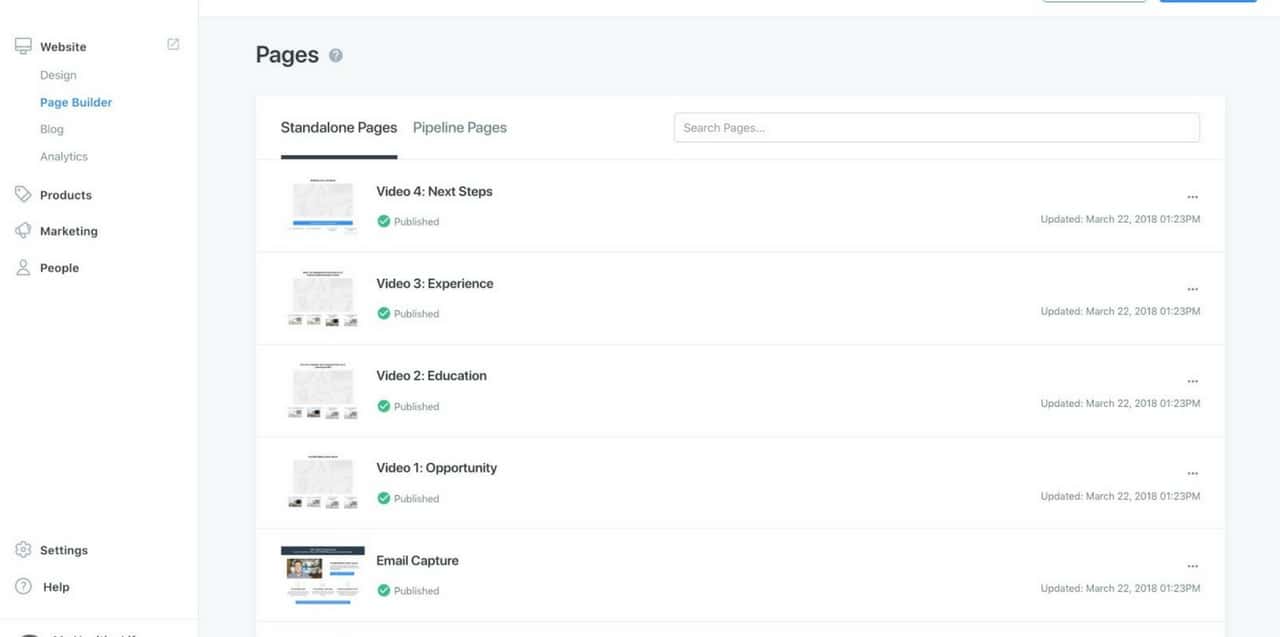Go to Marketing section
This screenshot has width=1280, height=637.
click(69, 231)
